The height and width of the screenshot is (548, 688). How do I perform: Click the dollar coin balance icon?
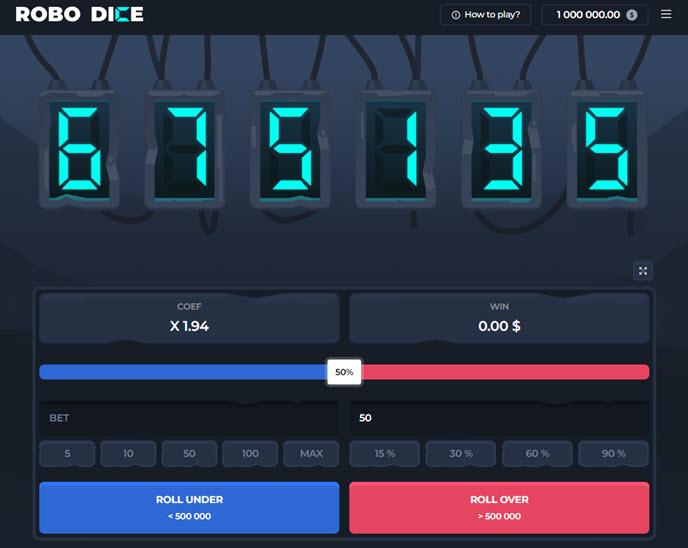pos(632,15)
